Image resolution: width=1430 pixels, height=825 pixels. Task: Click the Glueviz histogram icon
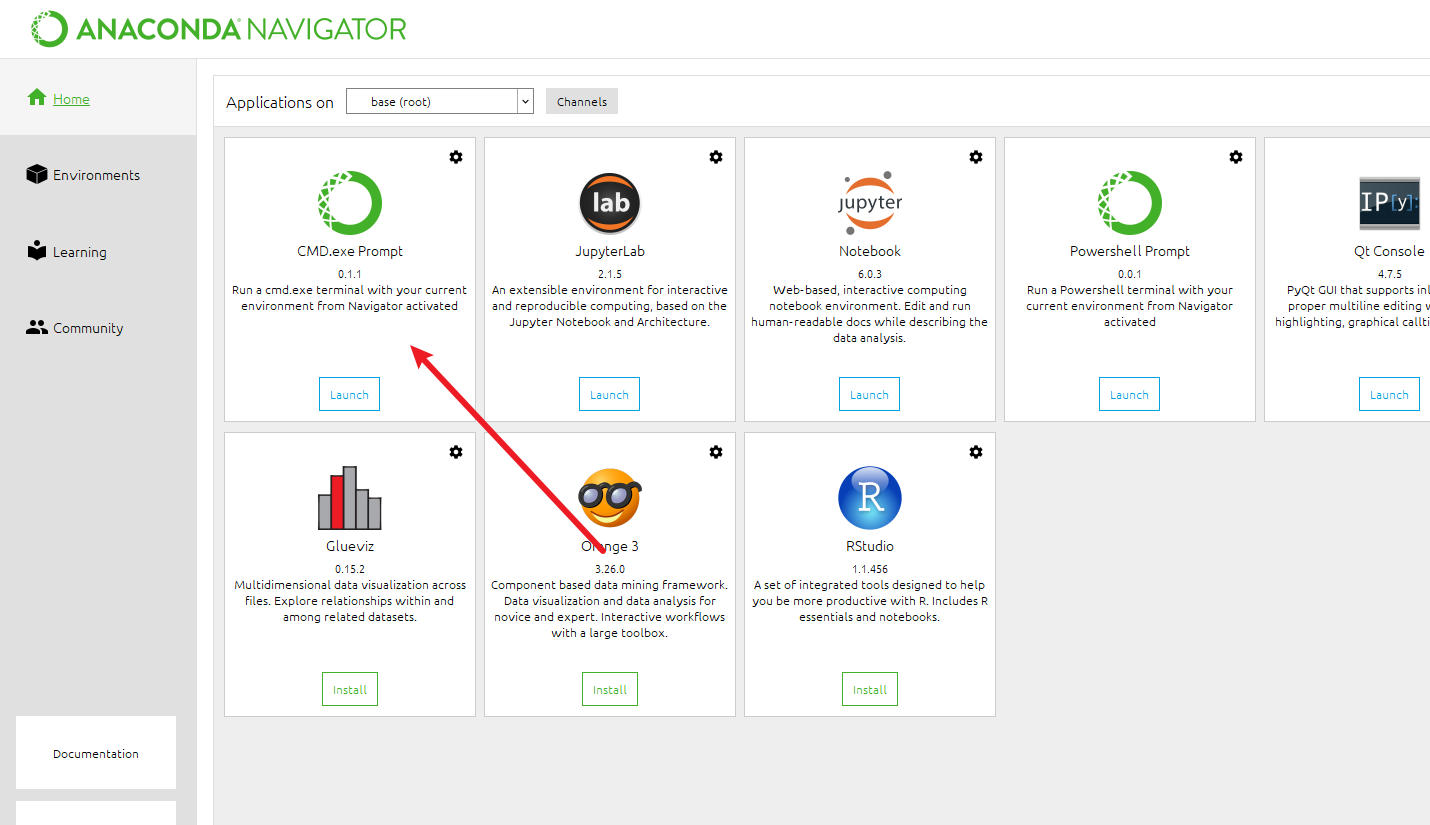click(350, 497)
